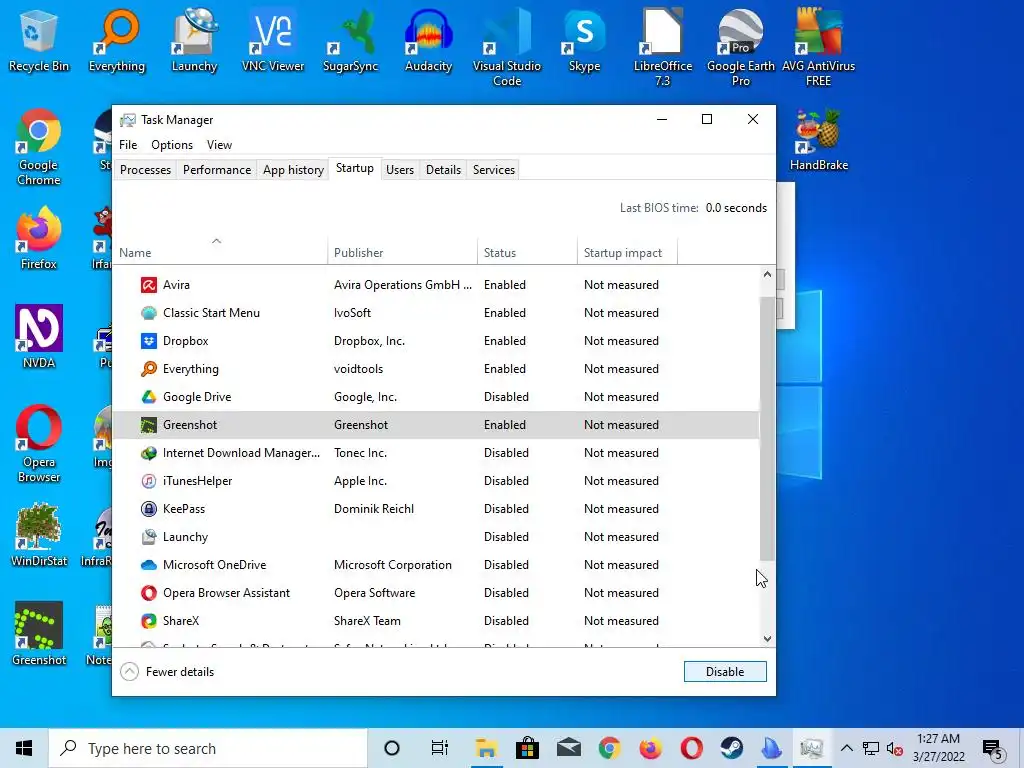
Task: Open Steam from the taskbar
Action: click(731, 748)
